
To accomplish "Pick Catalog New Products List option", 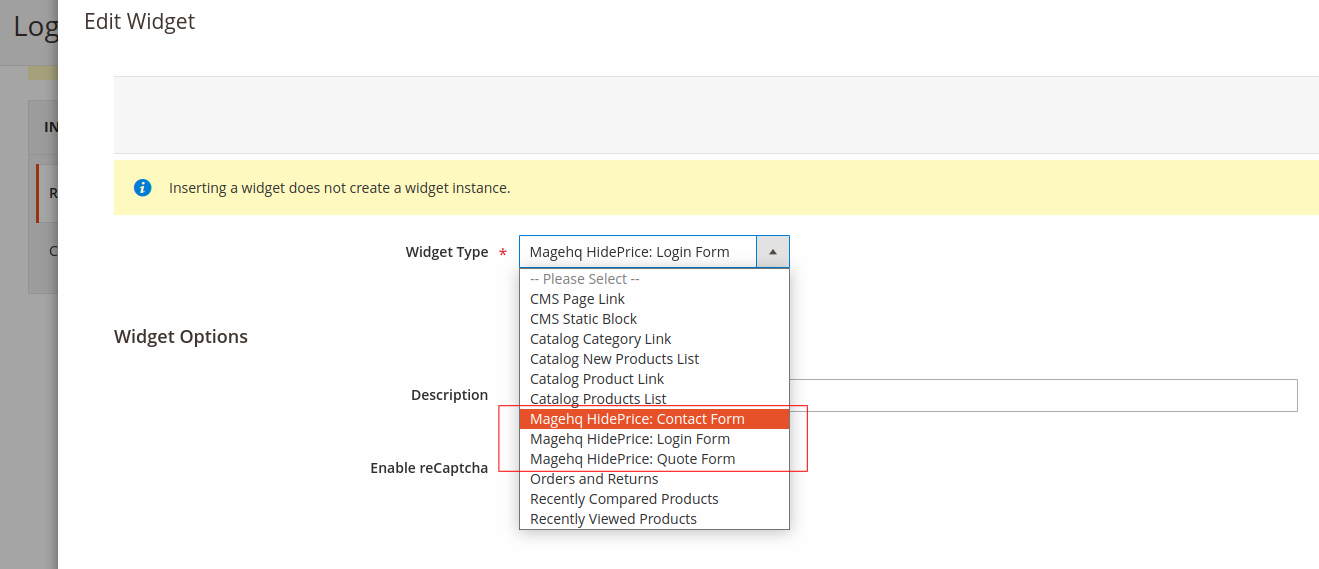I will pos(654,359).
